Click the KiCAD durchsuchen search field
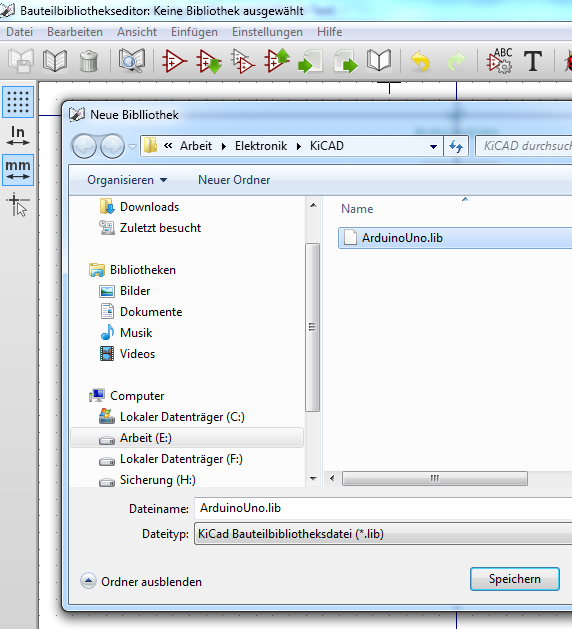The height and width of the screenshot is (629, 572). tap(523, 146)
